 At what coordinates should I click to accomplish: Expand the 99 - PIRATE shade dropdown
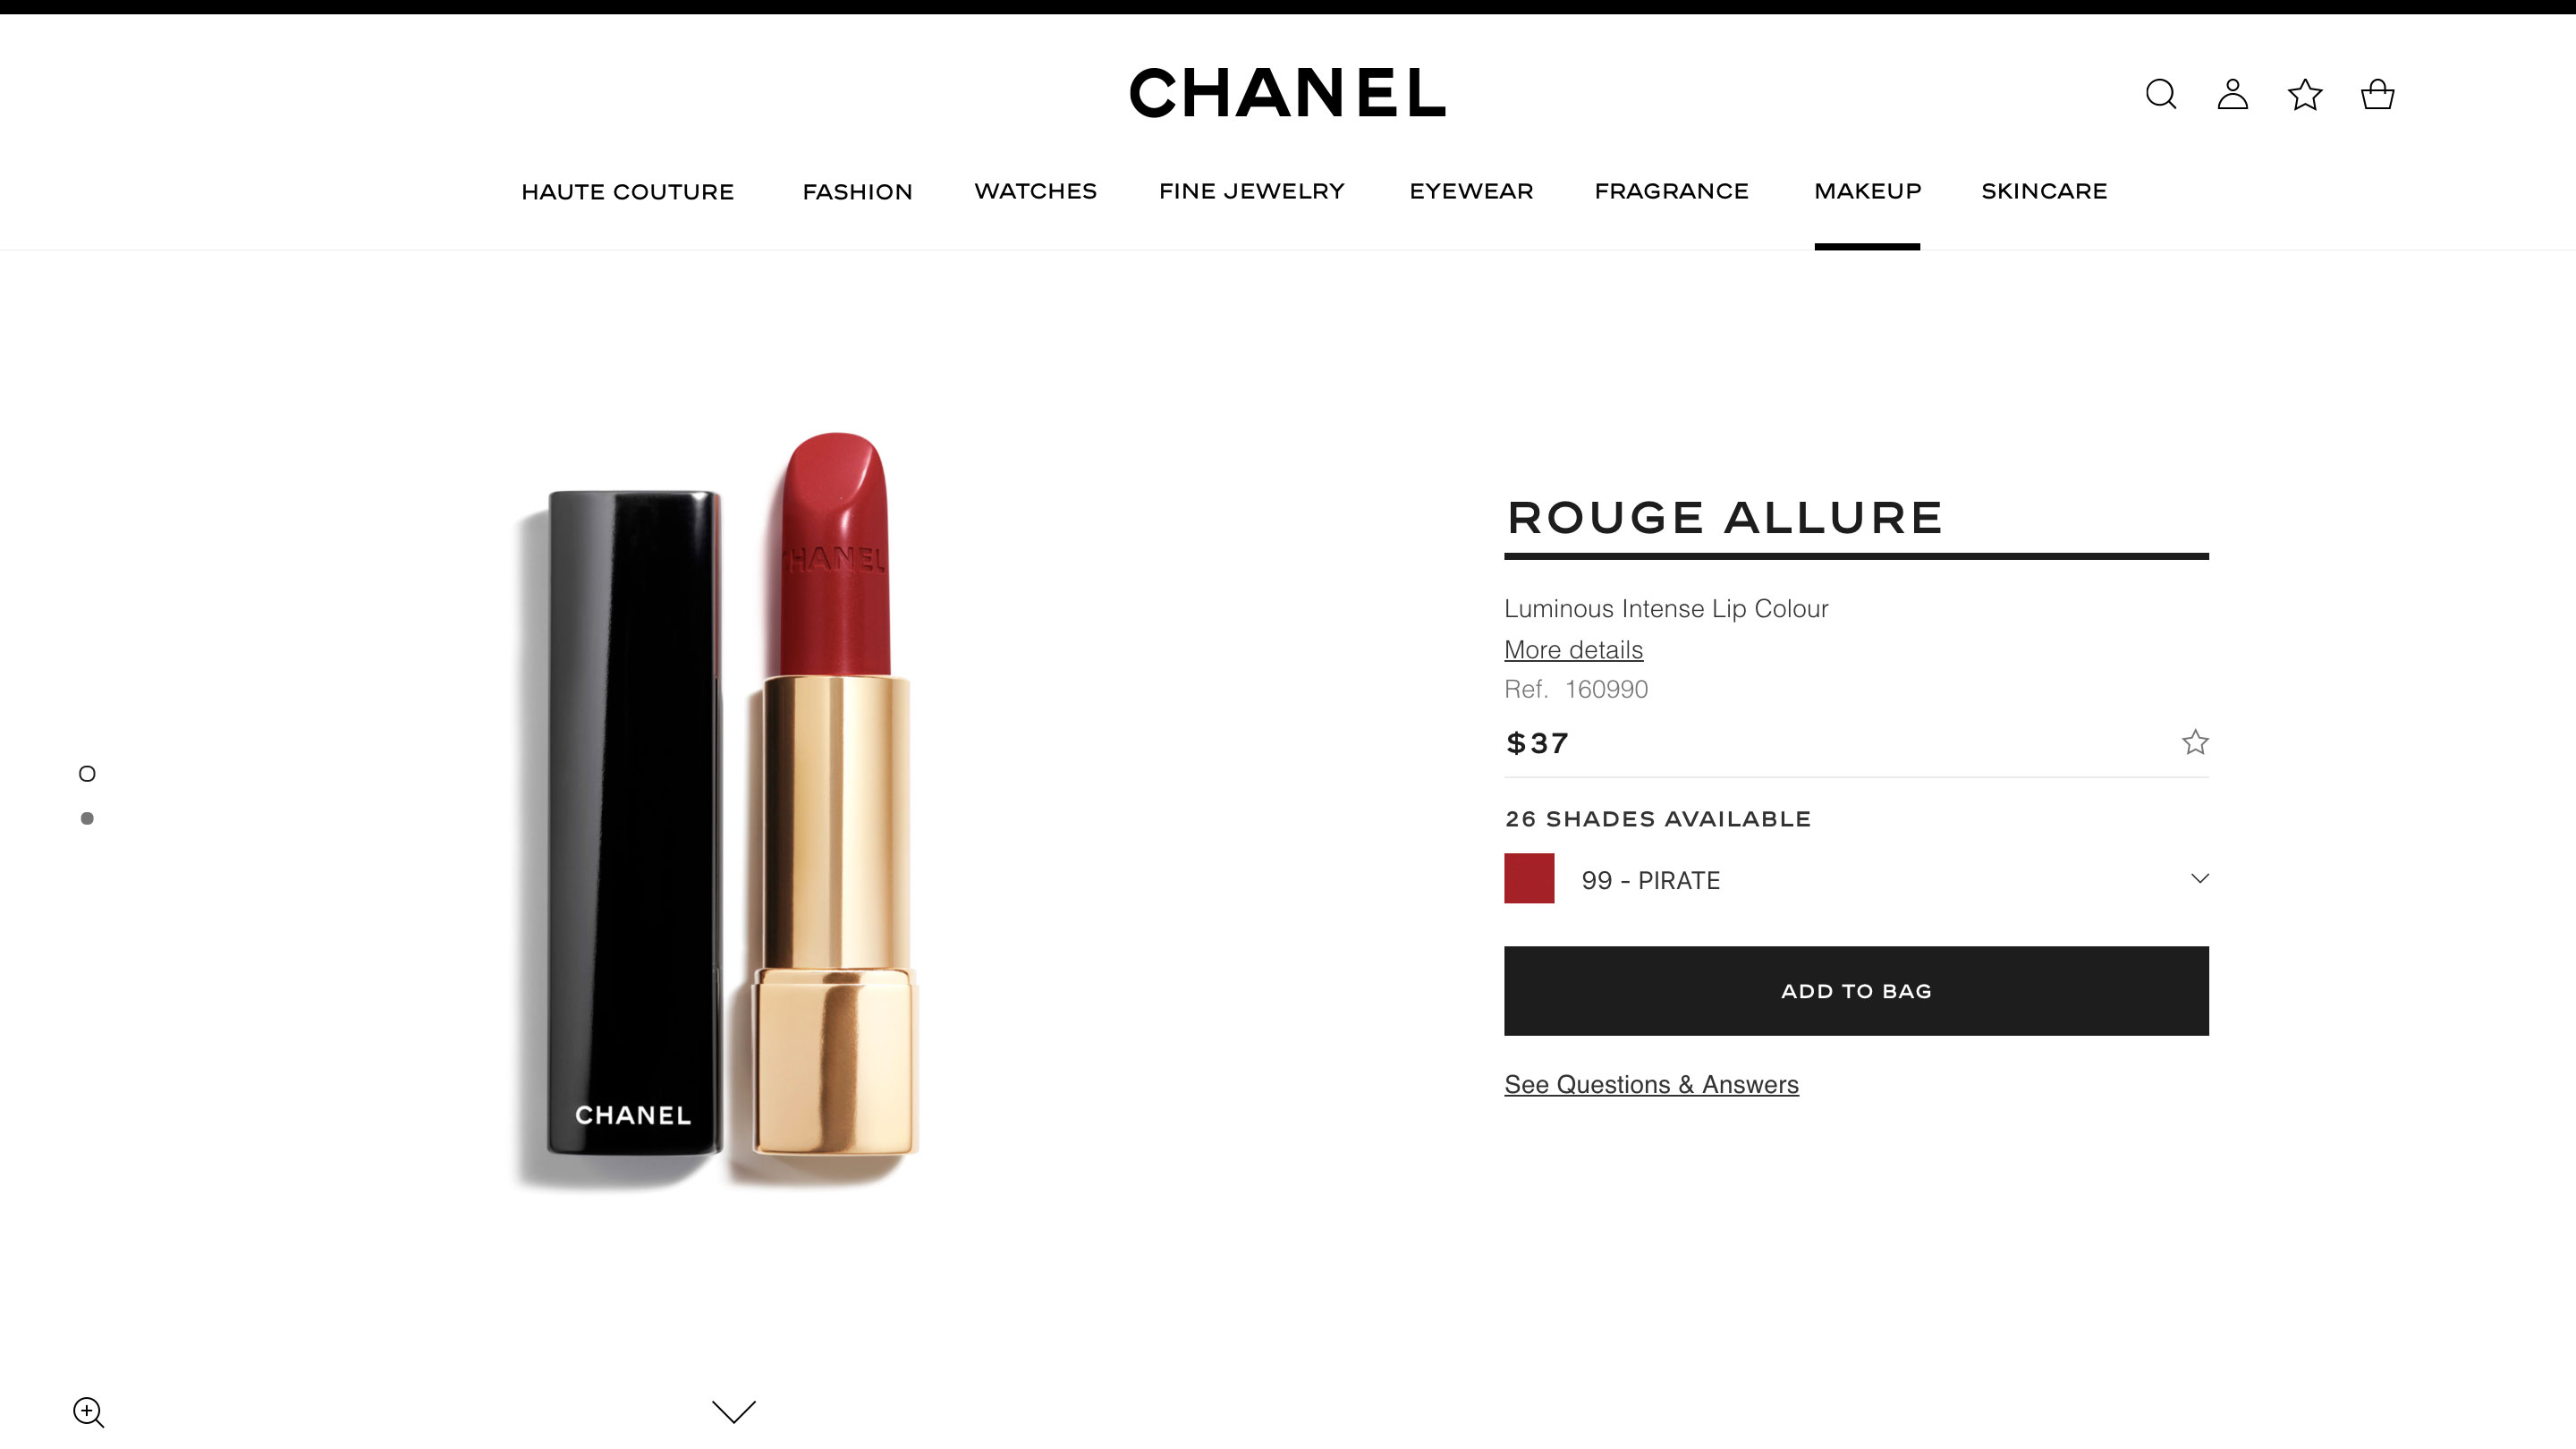(1856, 879)
